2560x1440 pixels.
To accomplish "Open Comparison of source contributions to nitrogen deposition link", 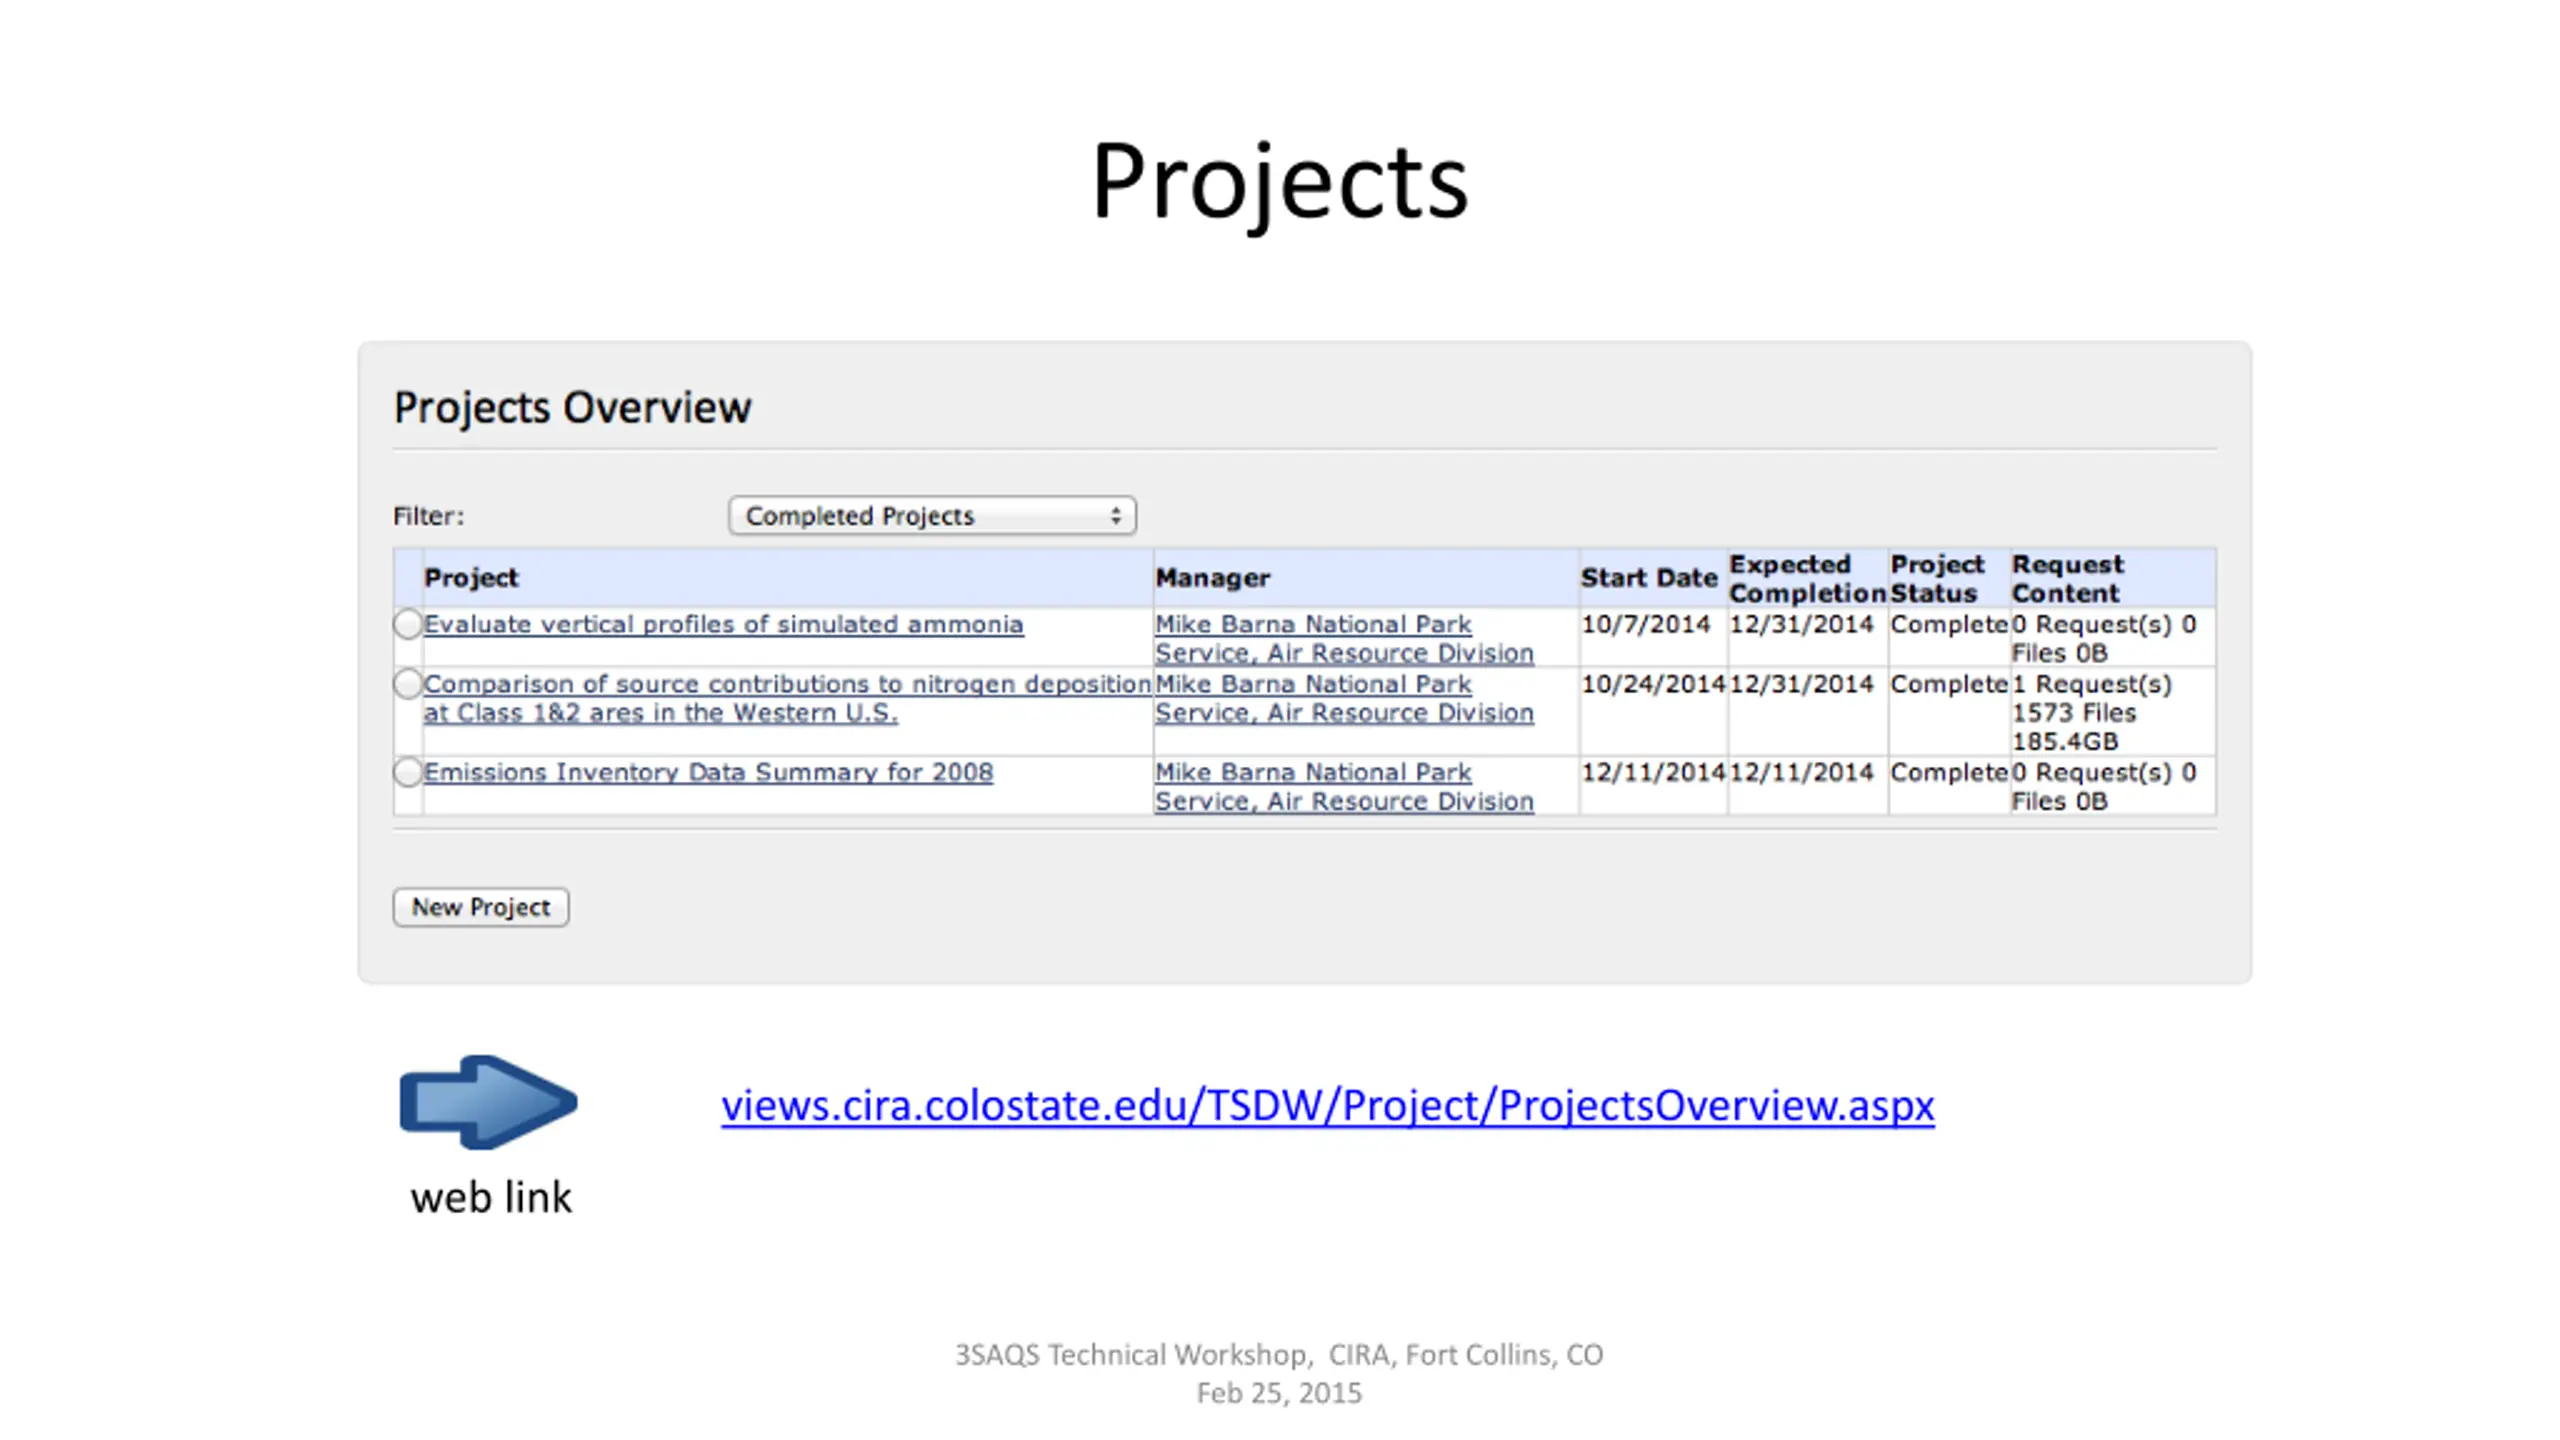I will (x=787, y=698).
